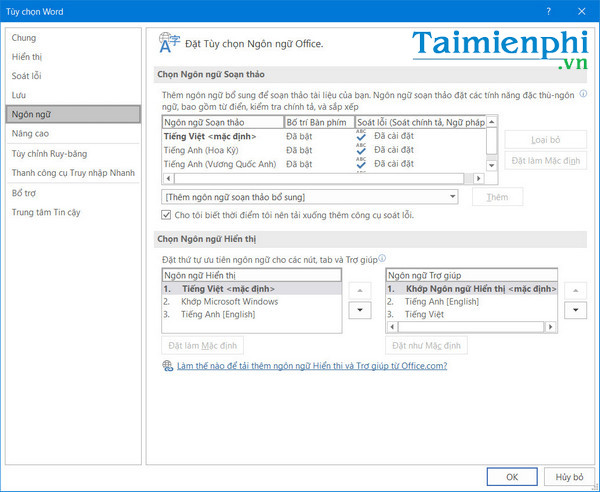The width and height of the screenshot is (600, 492).
Task: Click proofing check icon for Tiếng Anh (Hoa Kỳ)
Action: (361, 149)
